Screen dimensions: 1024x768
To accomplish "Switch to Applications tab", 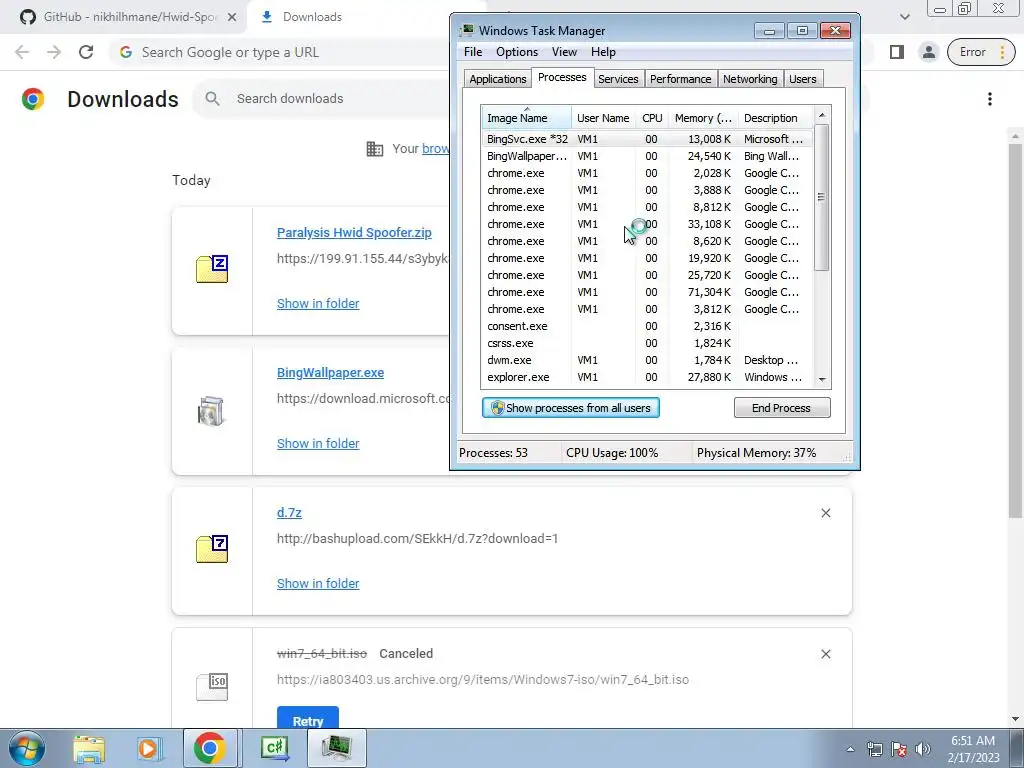I will coord(498,79).
